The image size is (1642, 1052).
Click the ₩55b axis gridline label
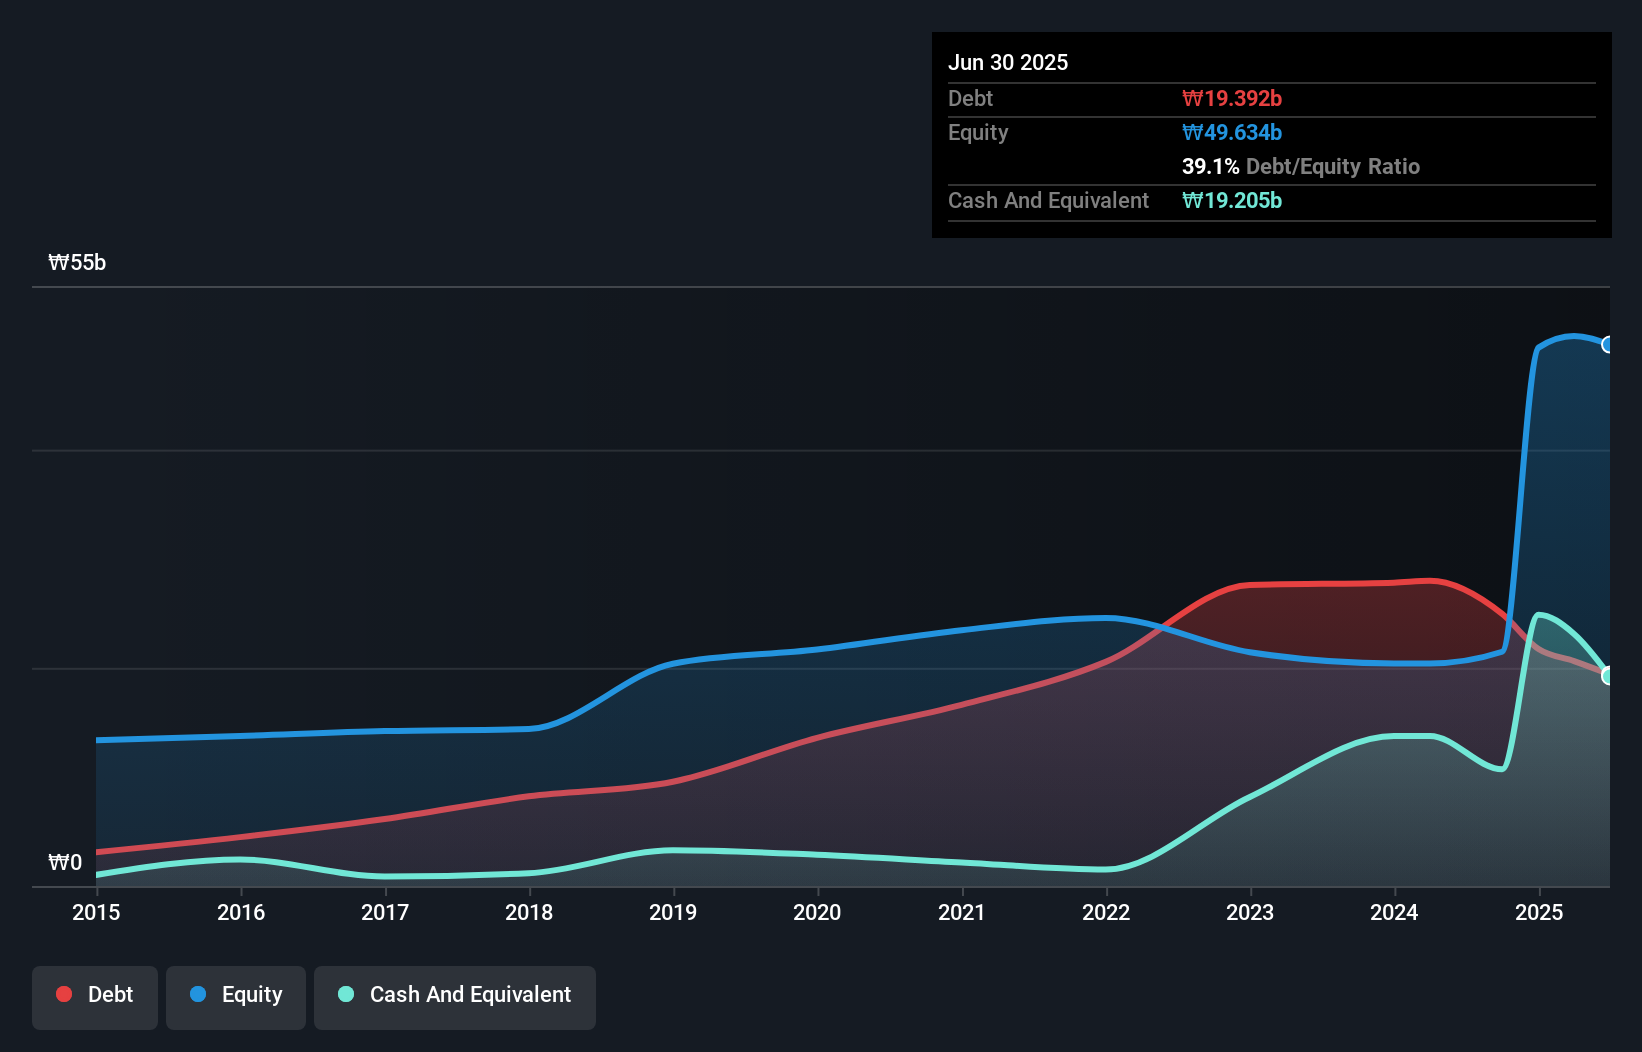pyautogui.click(x=76, y=263)
